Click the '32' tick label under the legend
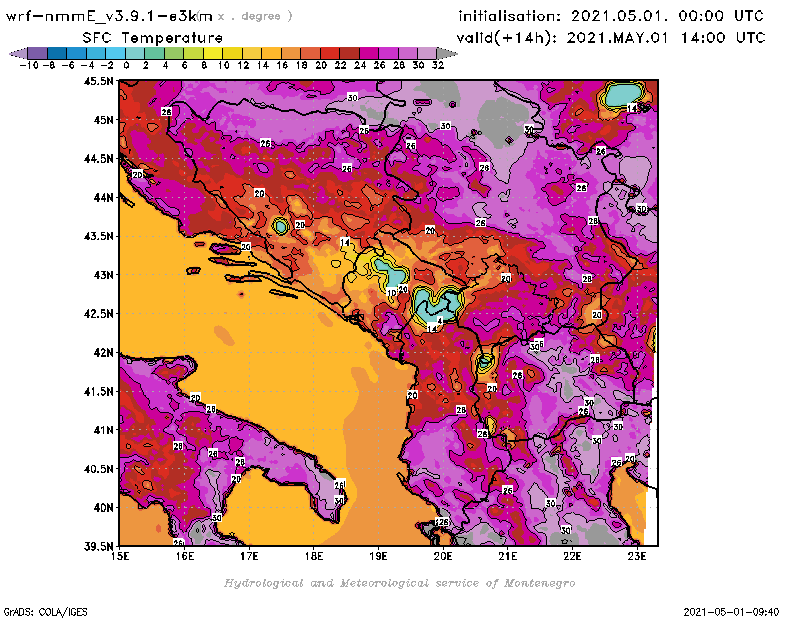Screen dimensions: 800x618 pyautogui.click(x=438, y=65)
